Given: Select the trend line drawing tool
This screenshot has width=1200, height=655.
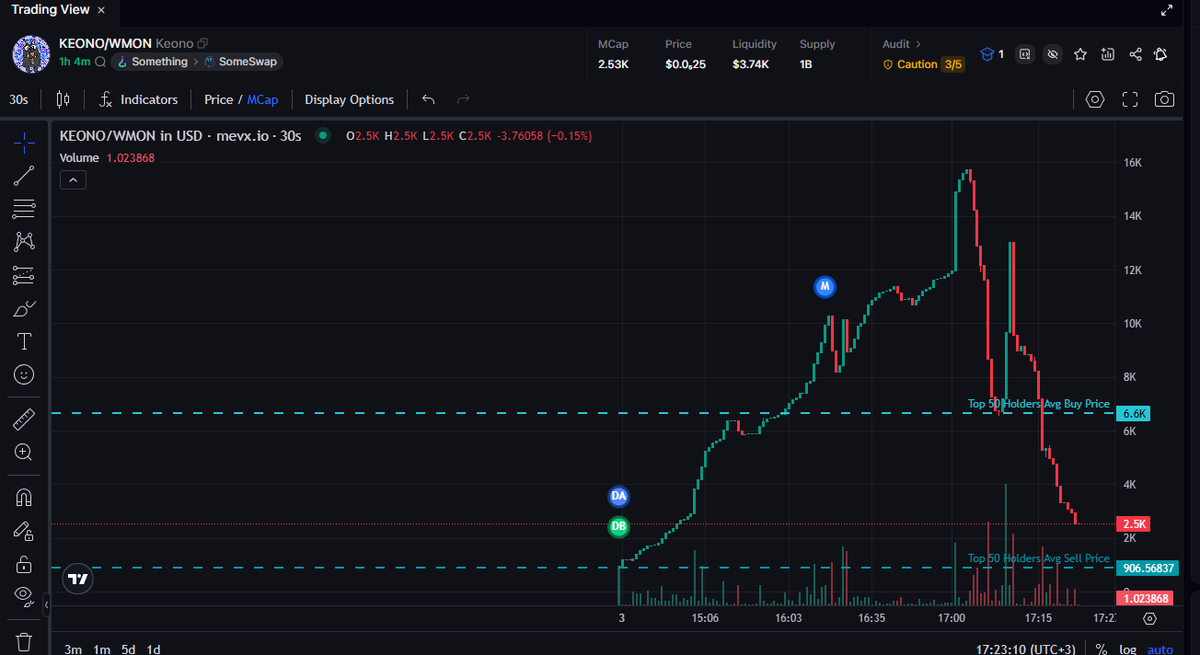Looking at the screenshot, I should (x=25, y=176).
